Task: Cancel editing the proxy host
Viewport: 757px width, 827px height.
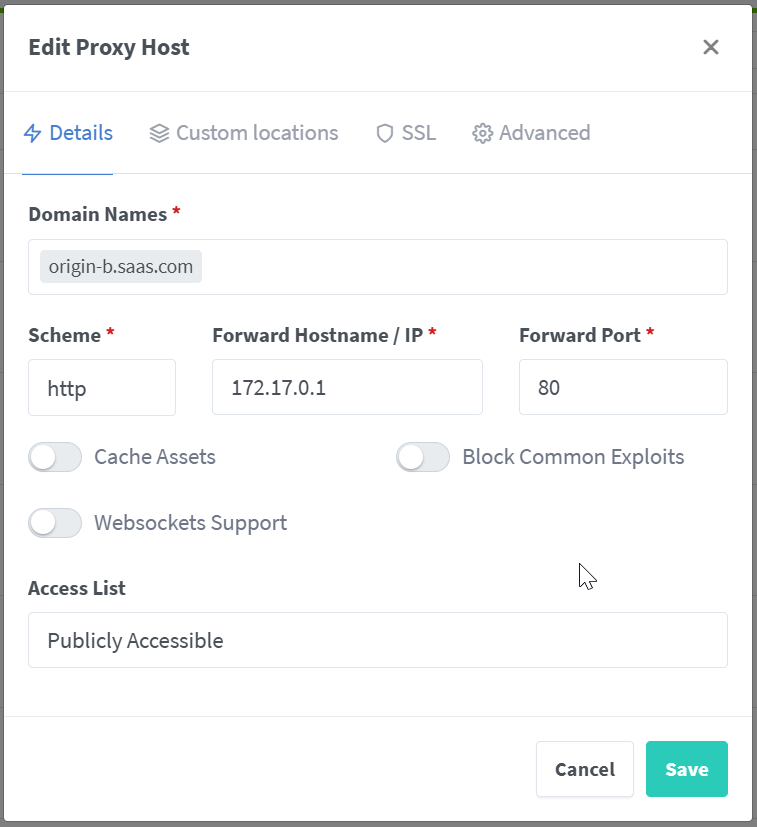Action: 584,769
